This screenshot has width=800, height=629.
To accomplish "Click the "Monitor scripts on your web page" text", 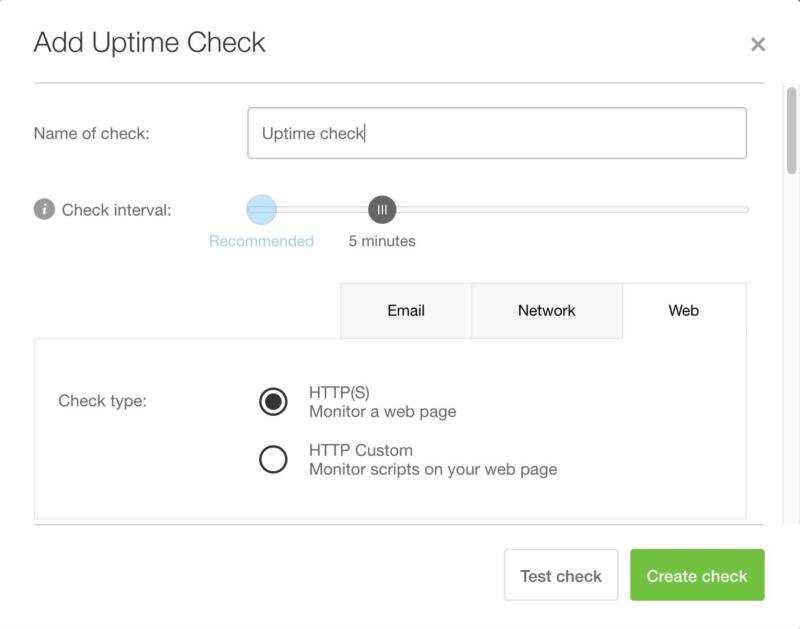I will click(432, 469).
